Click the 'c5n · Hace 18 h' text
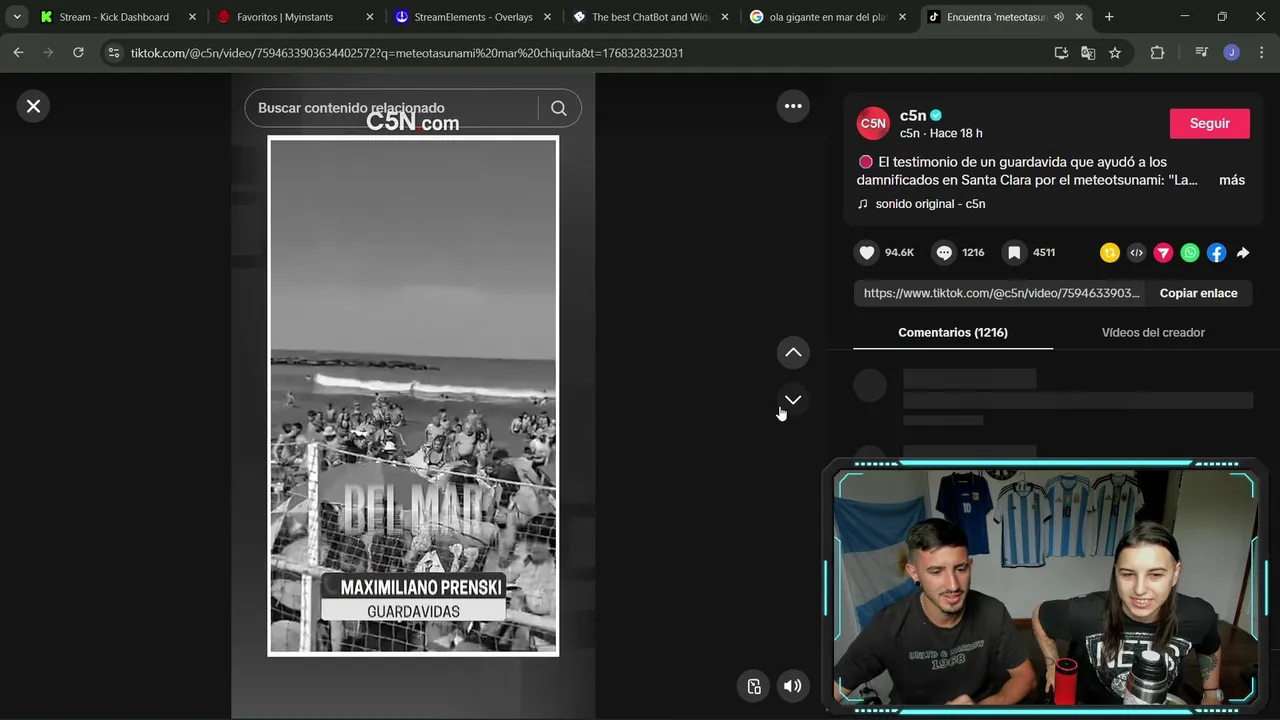Viewport: 1280px width, 720px height. [x=940, y=133]
